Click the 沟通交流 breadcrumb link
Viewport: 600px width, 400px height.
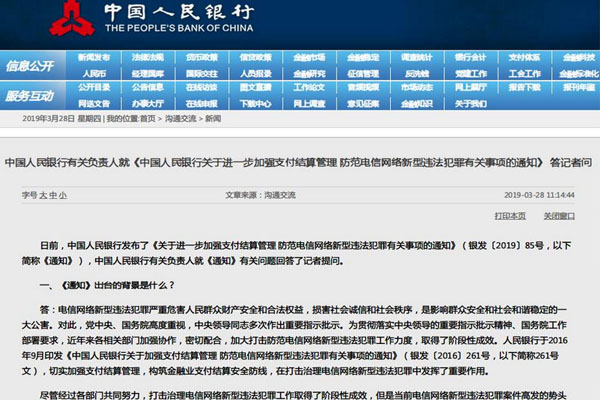(181, 119)
